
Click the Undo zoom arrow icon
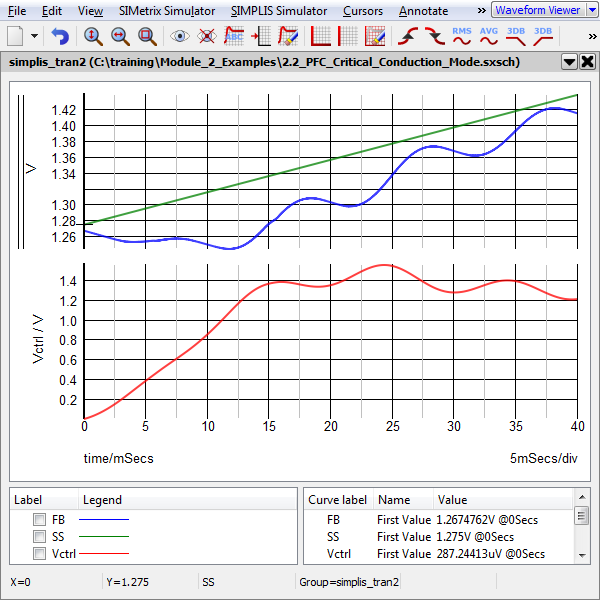(61, 37)
